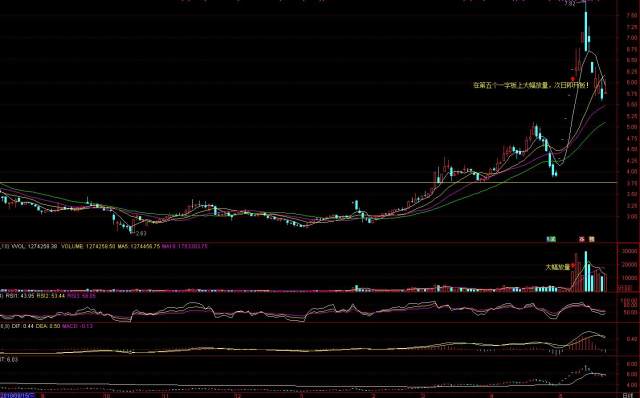Click the tall cyan candlestick at the price peak

[586, 31]
